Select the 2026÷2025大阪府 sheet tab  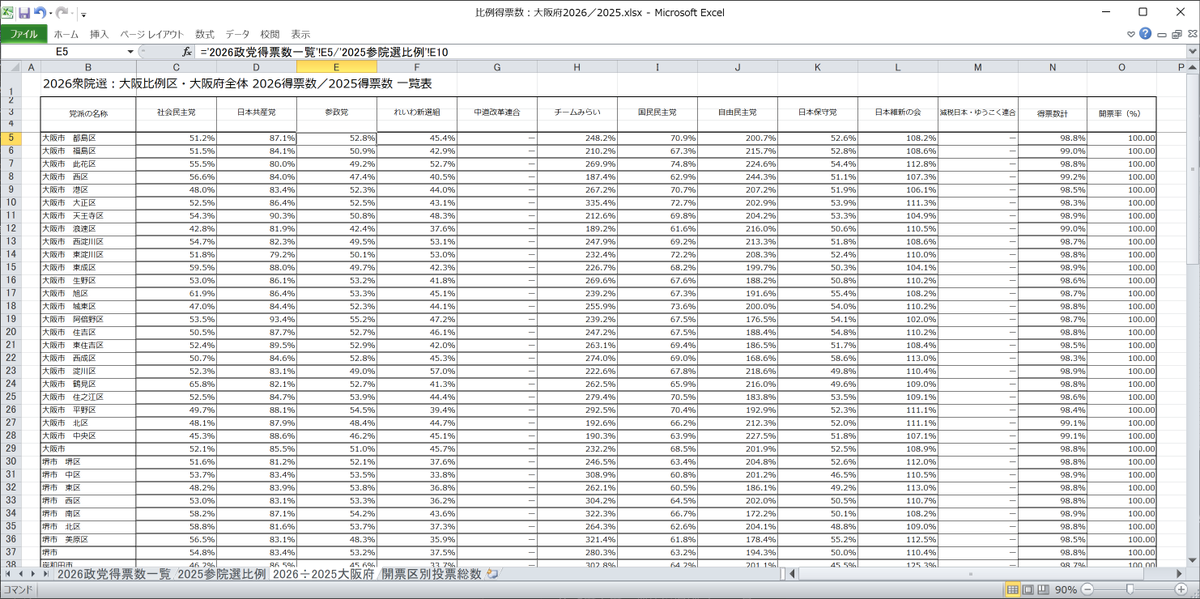pos(322,575)
